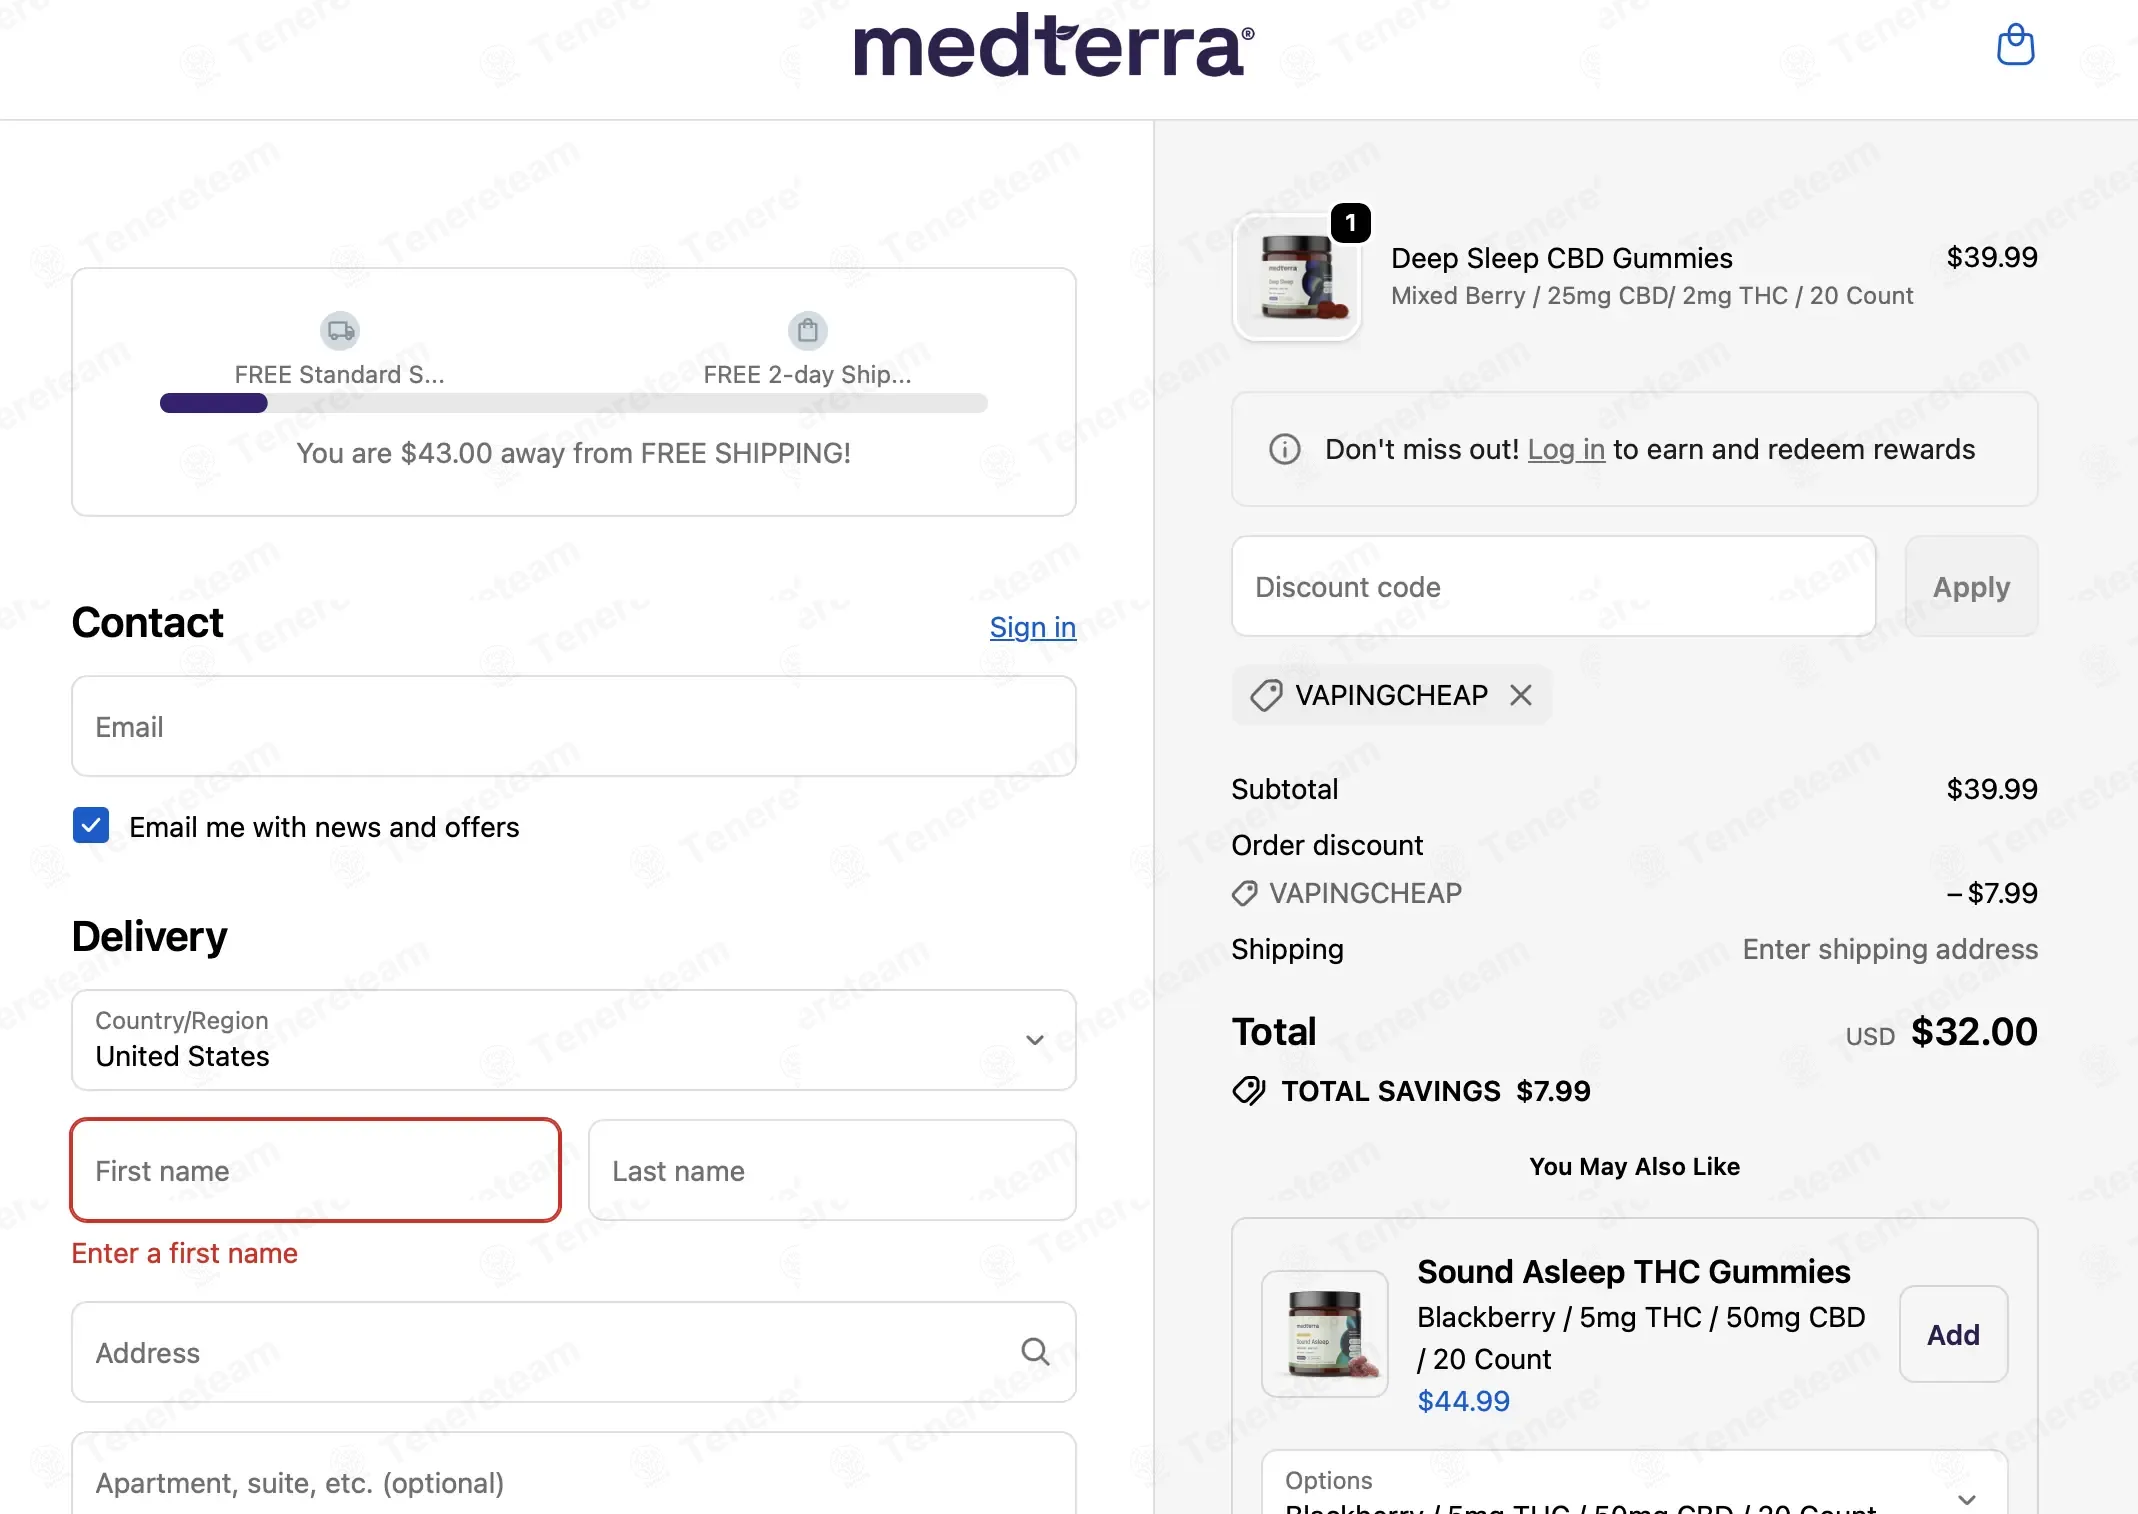The image size is (2138, 1514).
Task: Click the FREE Standard shipping truck icon
Action: point(340,330)
